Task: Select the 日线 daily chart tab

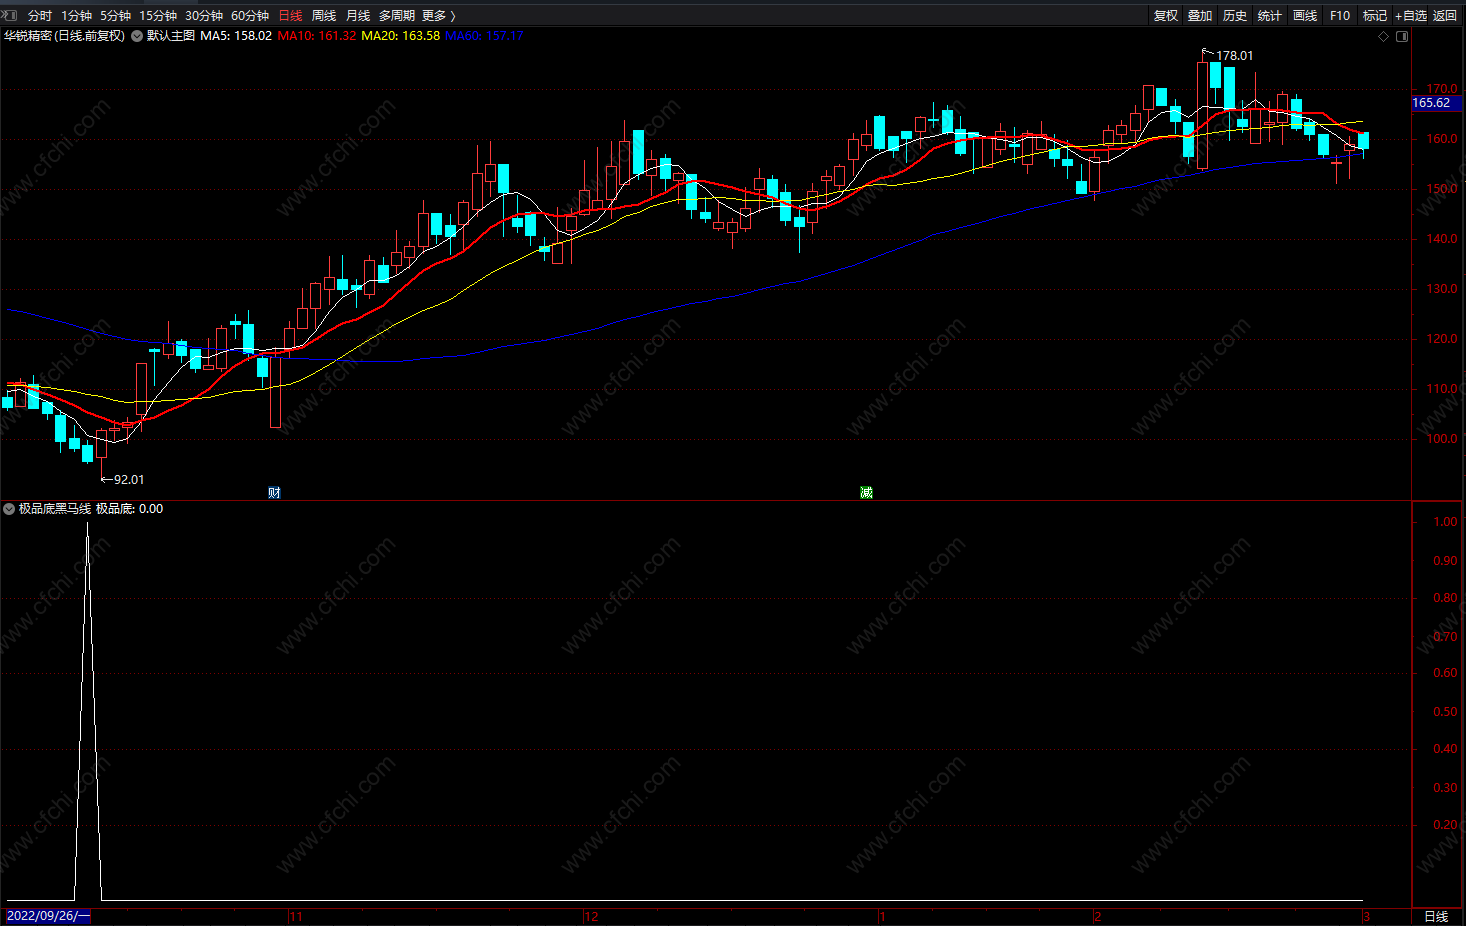Action: [290, 15]
